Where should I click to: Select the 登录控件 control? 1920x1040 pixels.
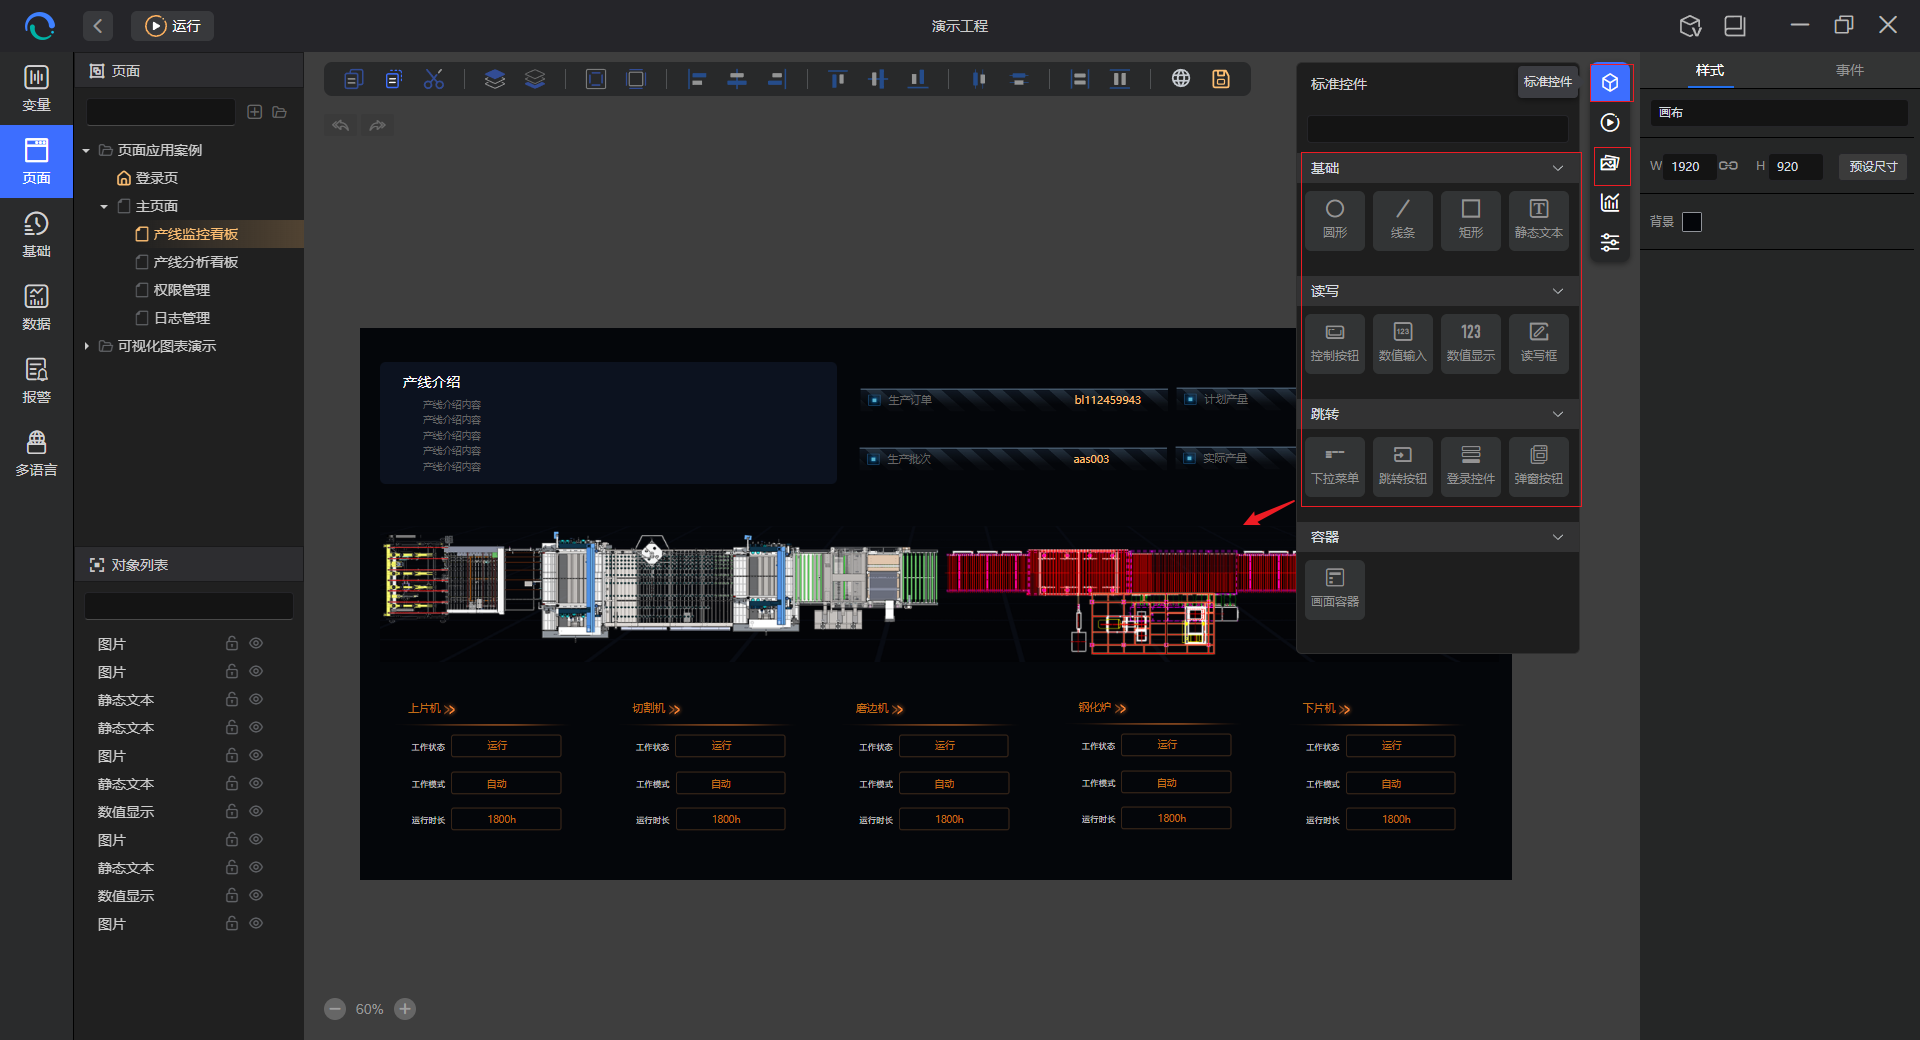(1471, 466)
